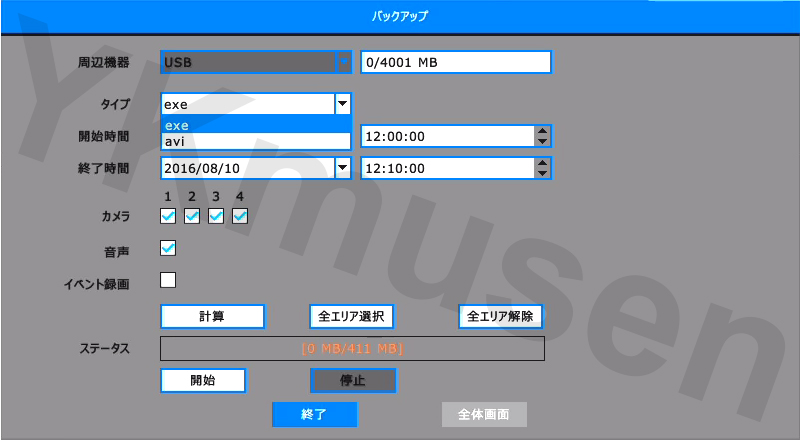
Task: Click the 開始時間 12:00:00 time field
Action: [447, 136]
